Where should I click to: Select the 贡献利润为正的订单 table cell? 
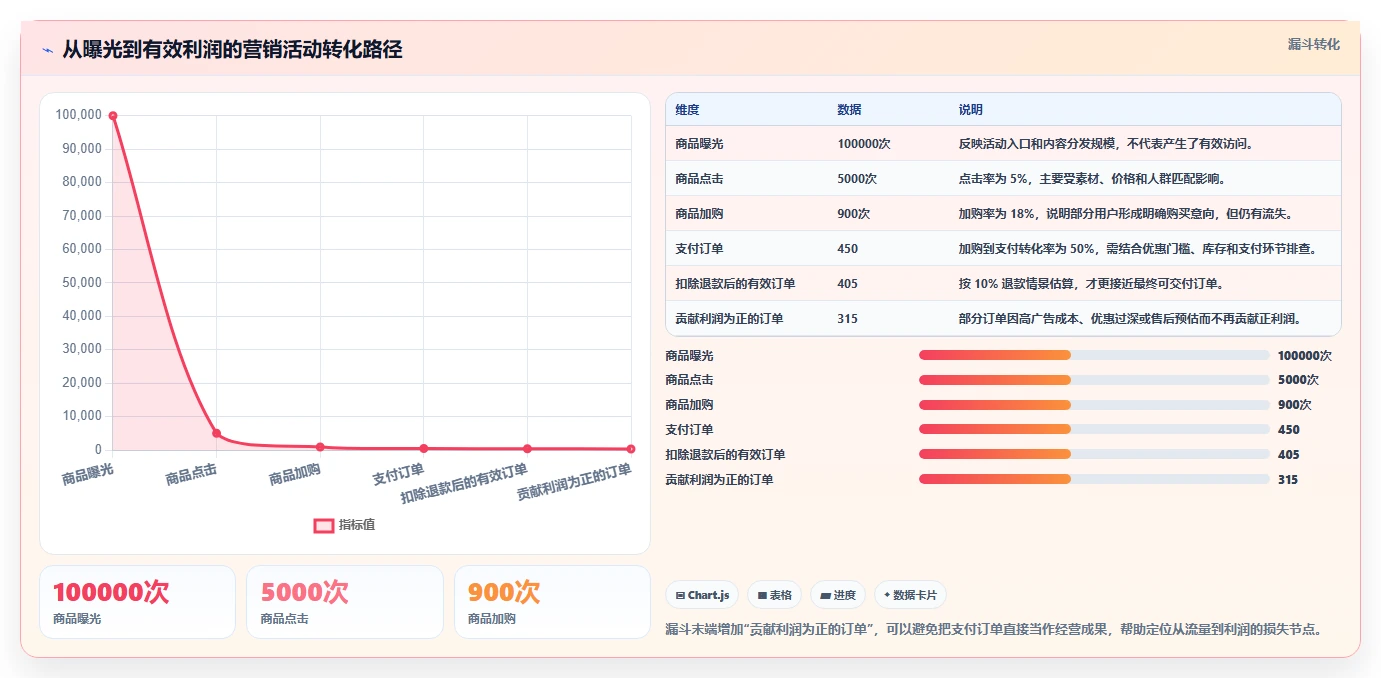click(x=747, y=319)
